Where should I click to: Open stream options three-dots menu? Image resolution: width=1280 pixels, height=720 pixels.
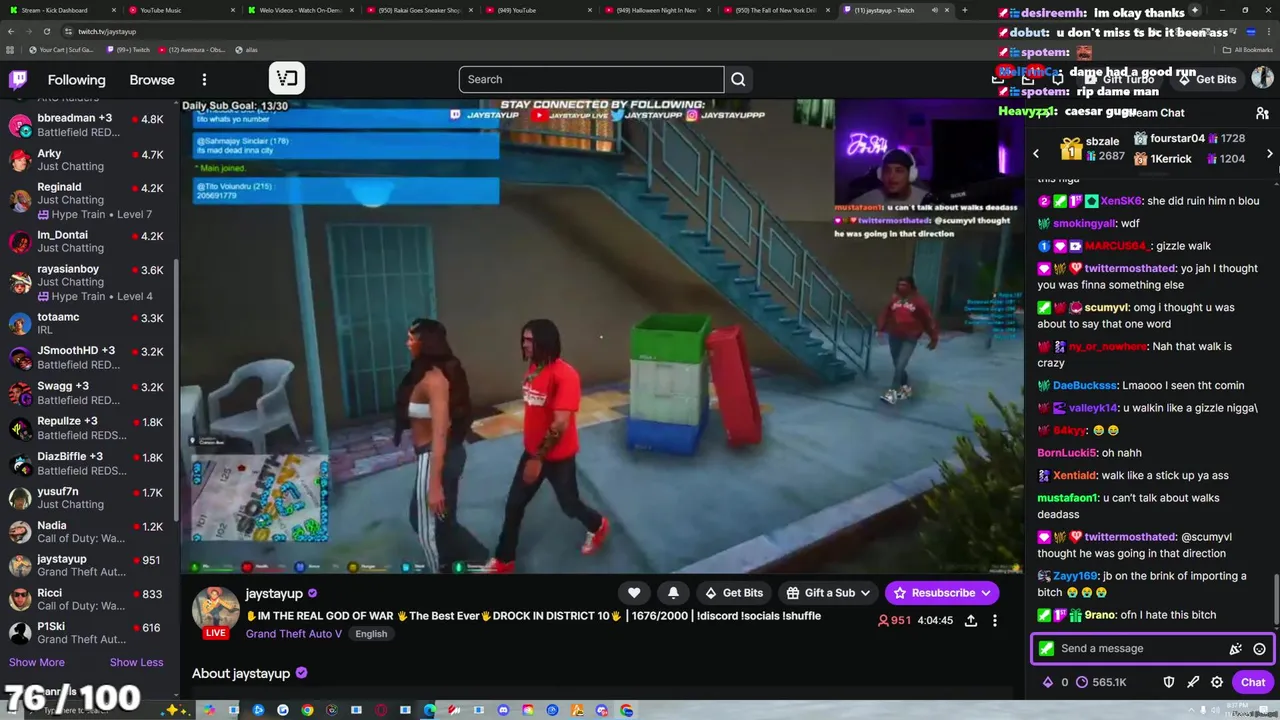(x=994, y=621)
